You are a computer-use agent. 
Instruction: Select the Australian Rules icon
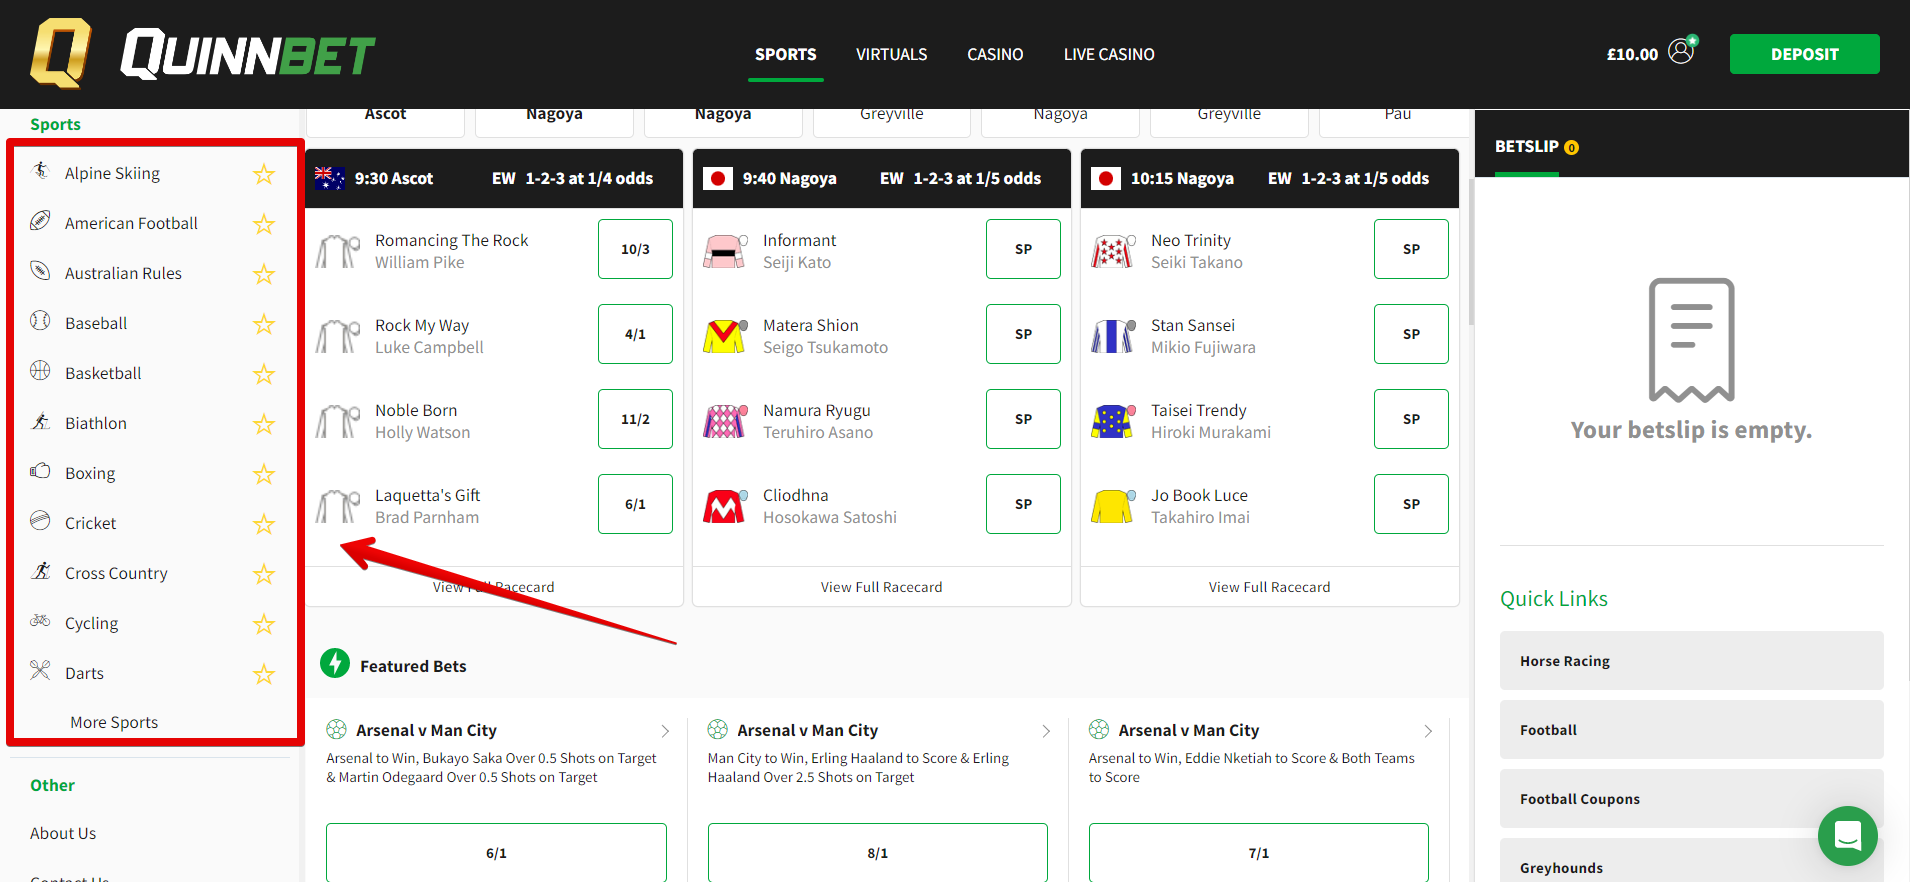pos(40,272)
